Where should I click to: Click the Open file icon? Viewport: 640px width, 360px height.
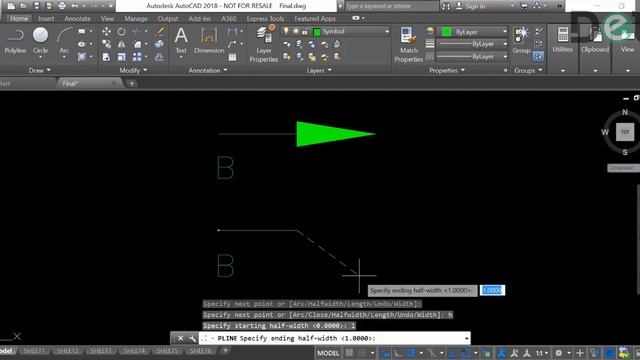point(24,6)
